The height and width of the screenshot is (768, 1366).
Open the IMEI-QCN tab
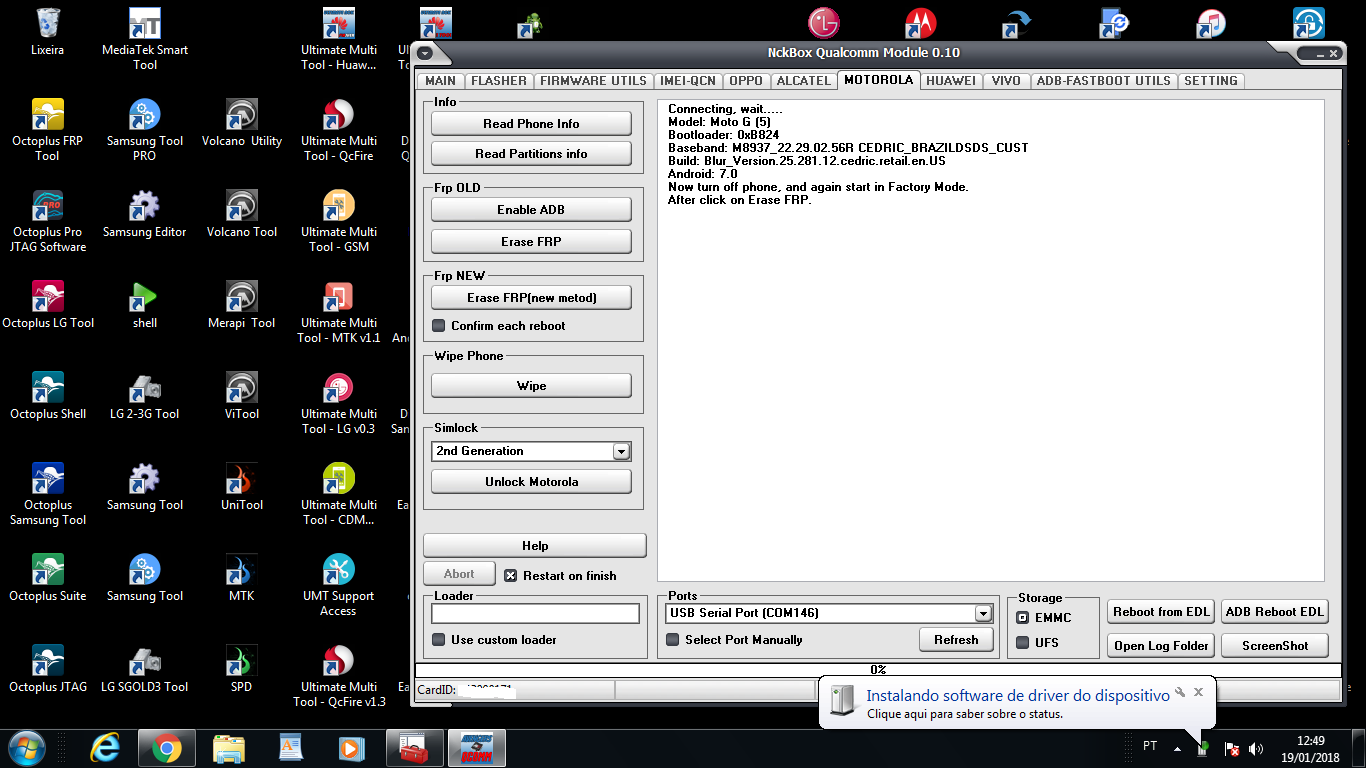coord(688,81)
